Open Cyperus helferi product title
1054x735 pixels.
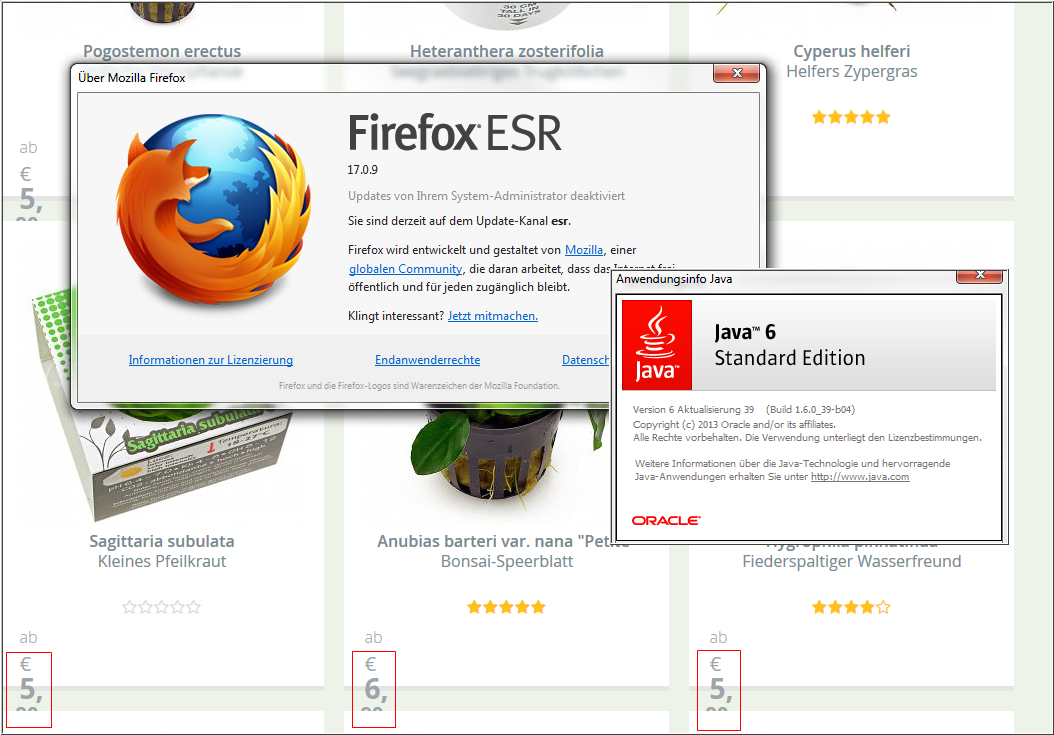[852, 51]
